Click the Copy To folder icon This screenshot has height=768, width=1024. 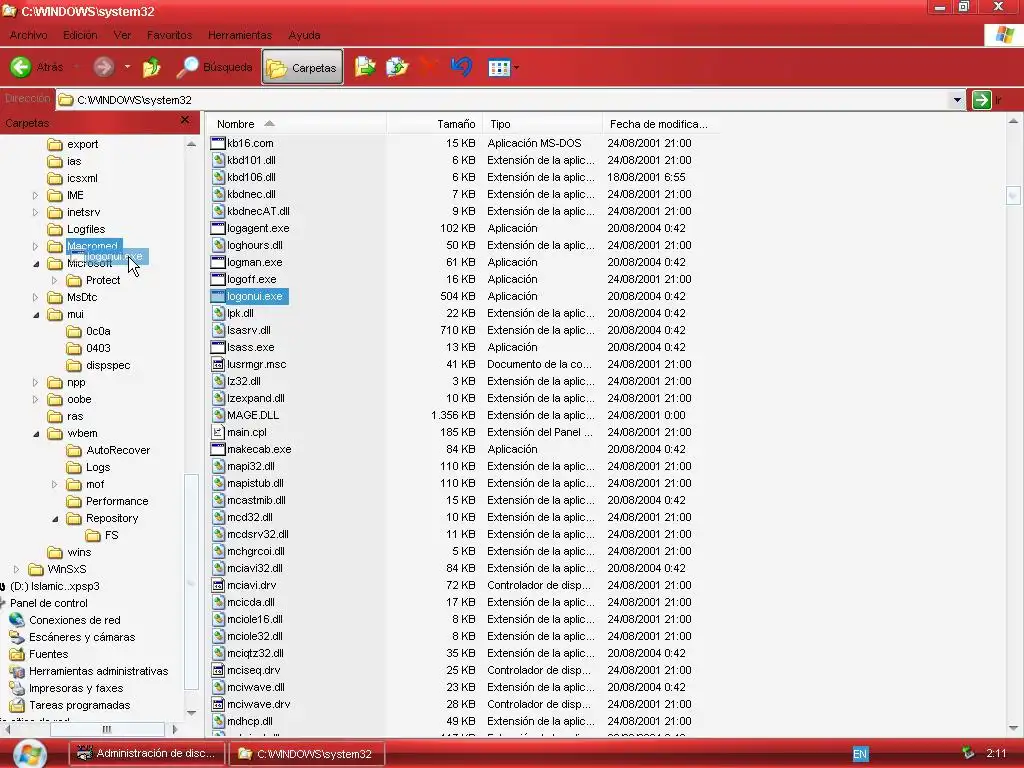click(x=397, y=67)
